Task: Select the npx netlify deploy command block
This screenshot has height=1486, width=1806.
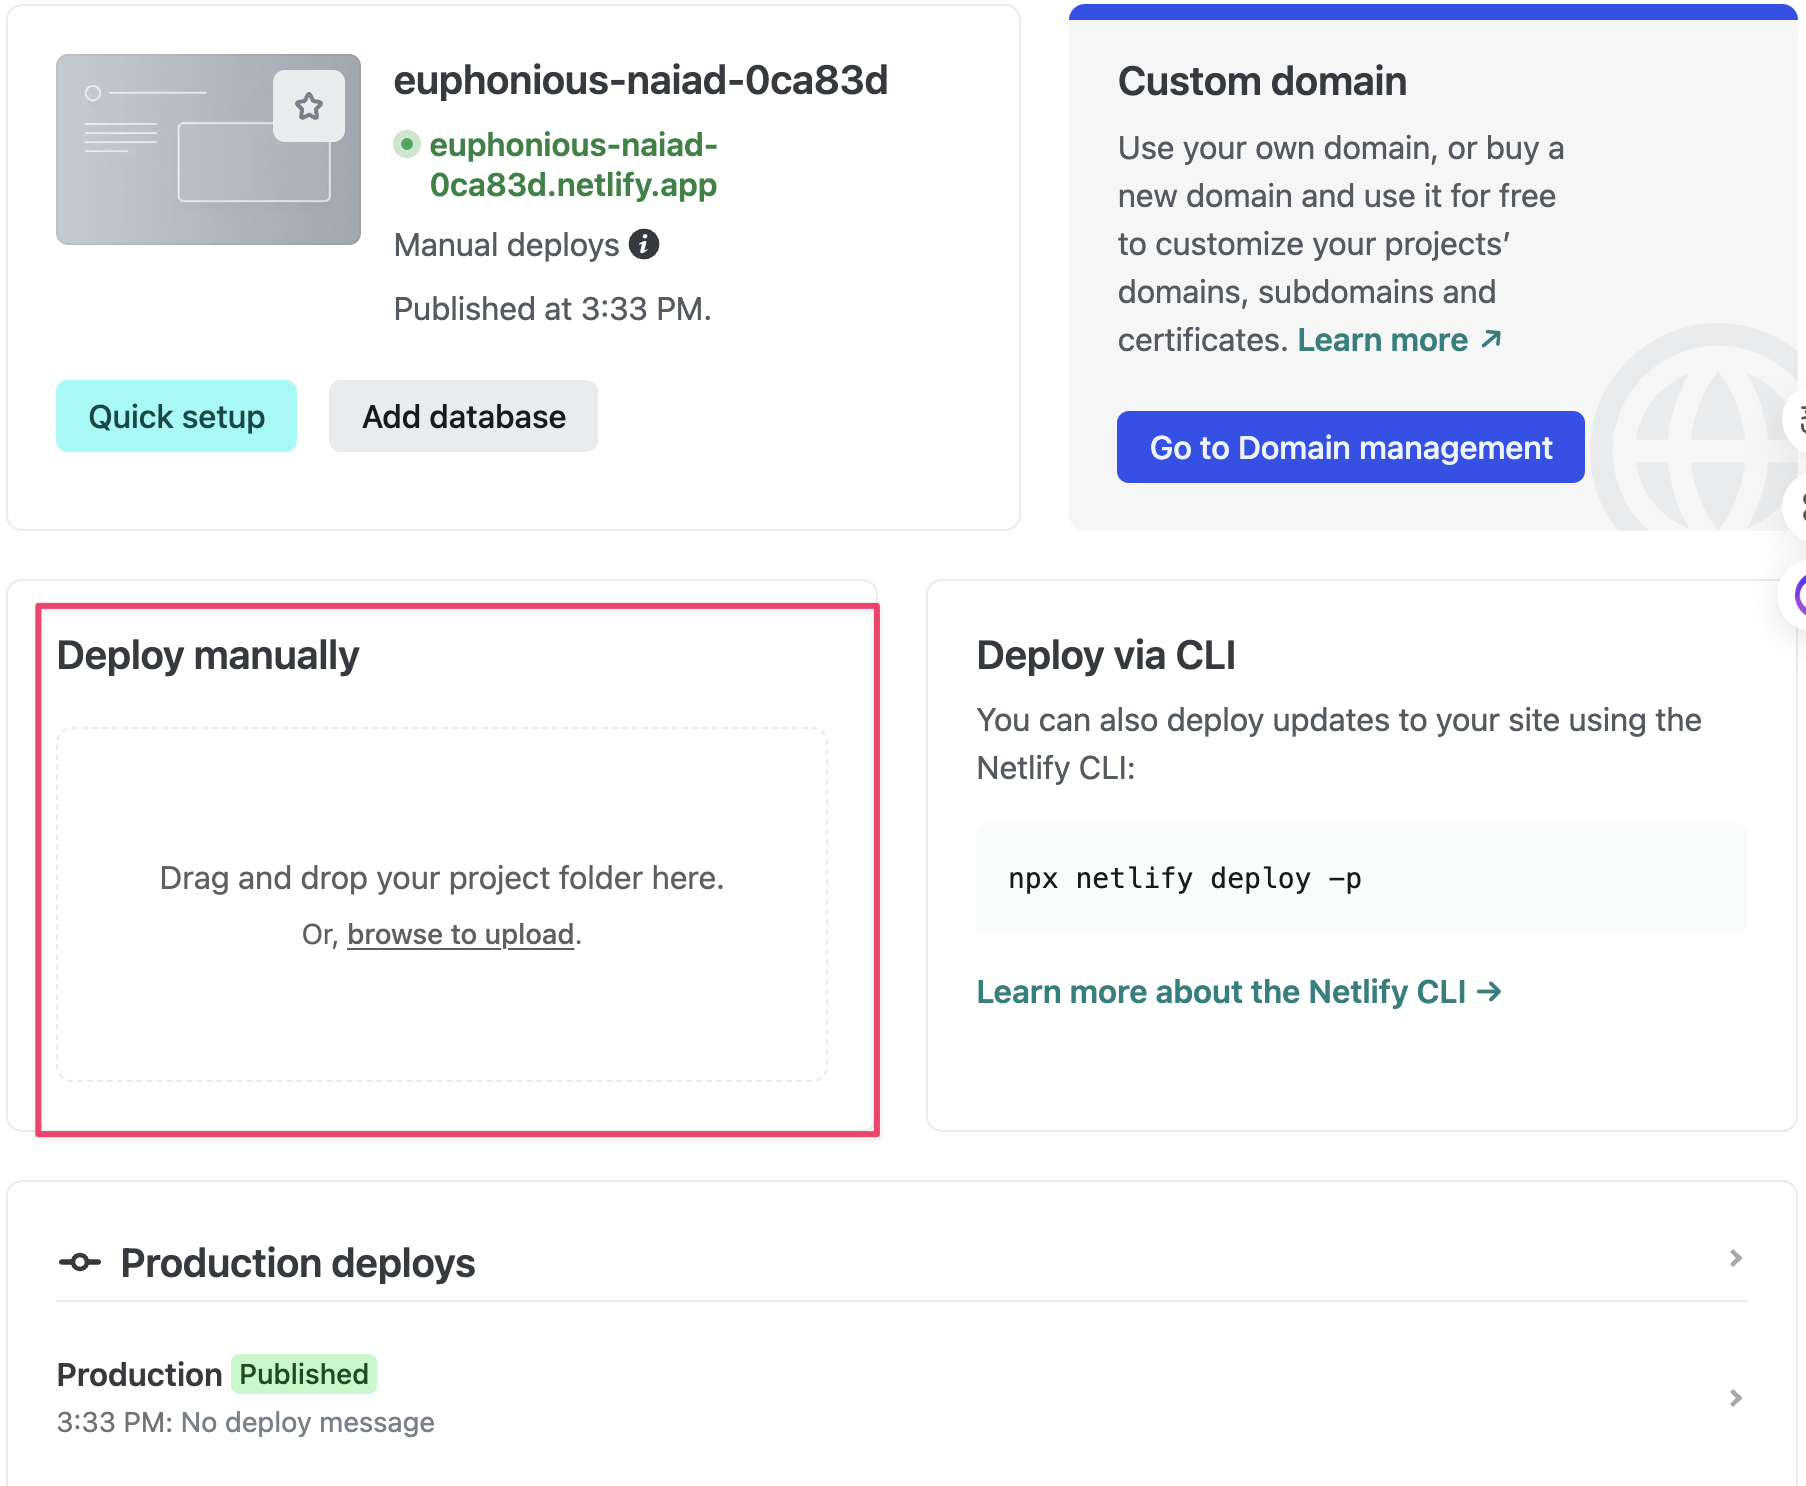Action: pyautogui.click(x=1361, y=879)
